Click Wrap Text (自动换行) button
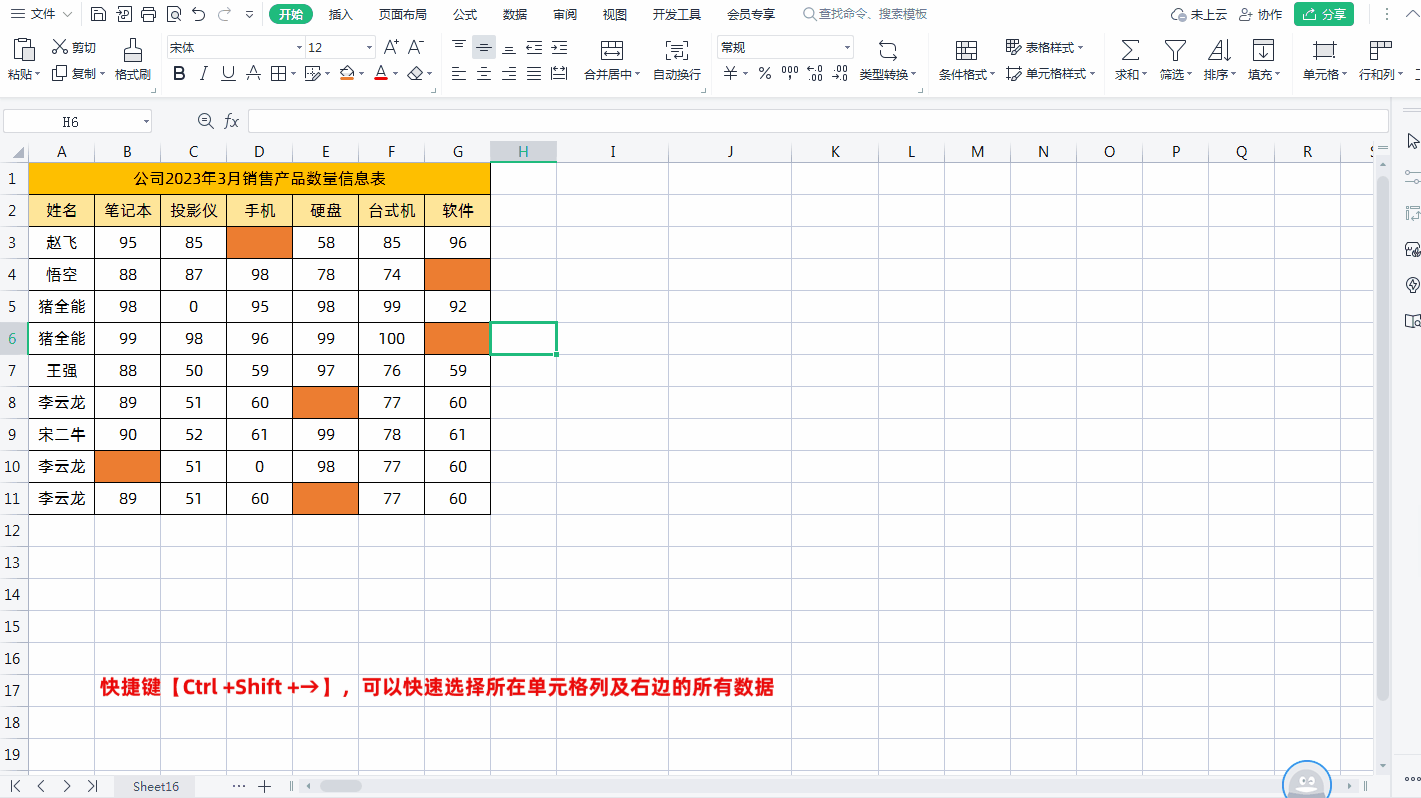The image size is (1421, 798). (x=677, y=59)
